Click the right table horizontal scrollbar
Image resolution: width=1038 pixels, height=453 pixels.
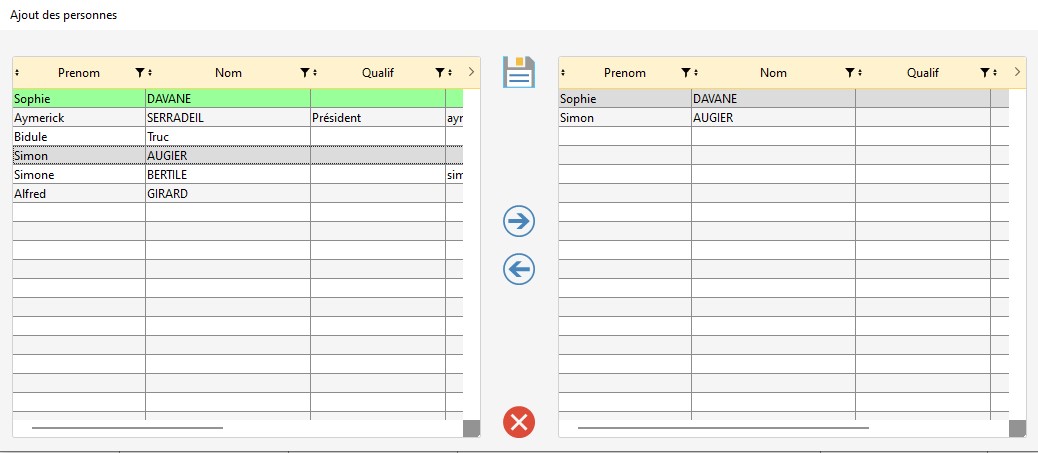click(x=722, y=428)
